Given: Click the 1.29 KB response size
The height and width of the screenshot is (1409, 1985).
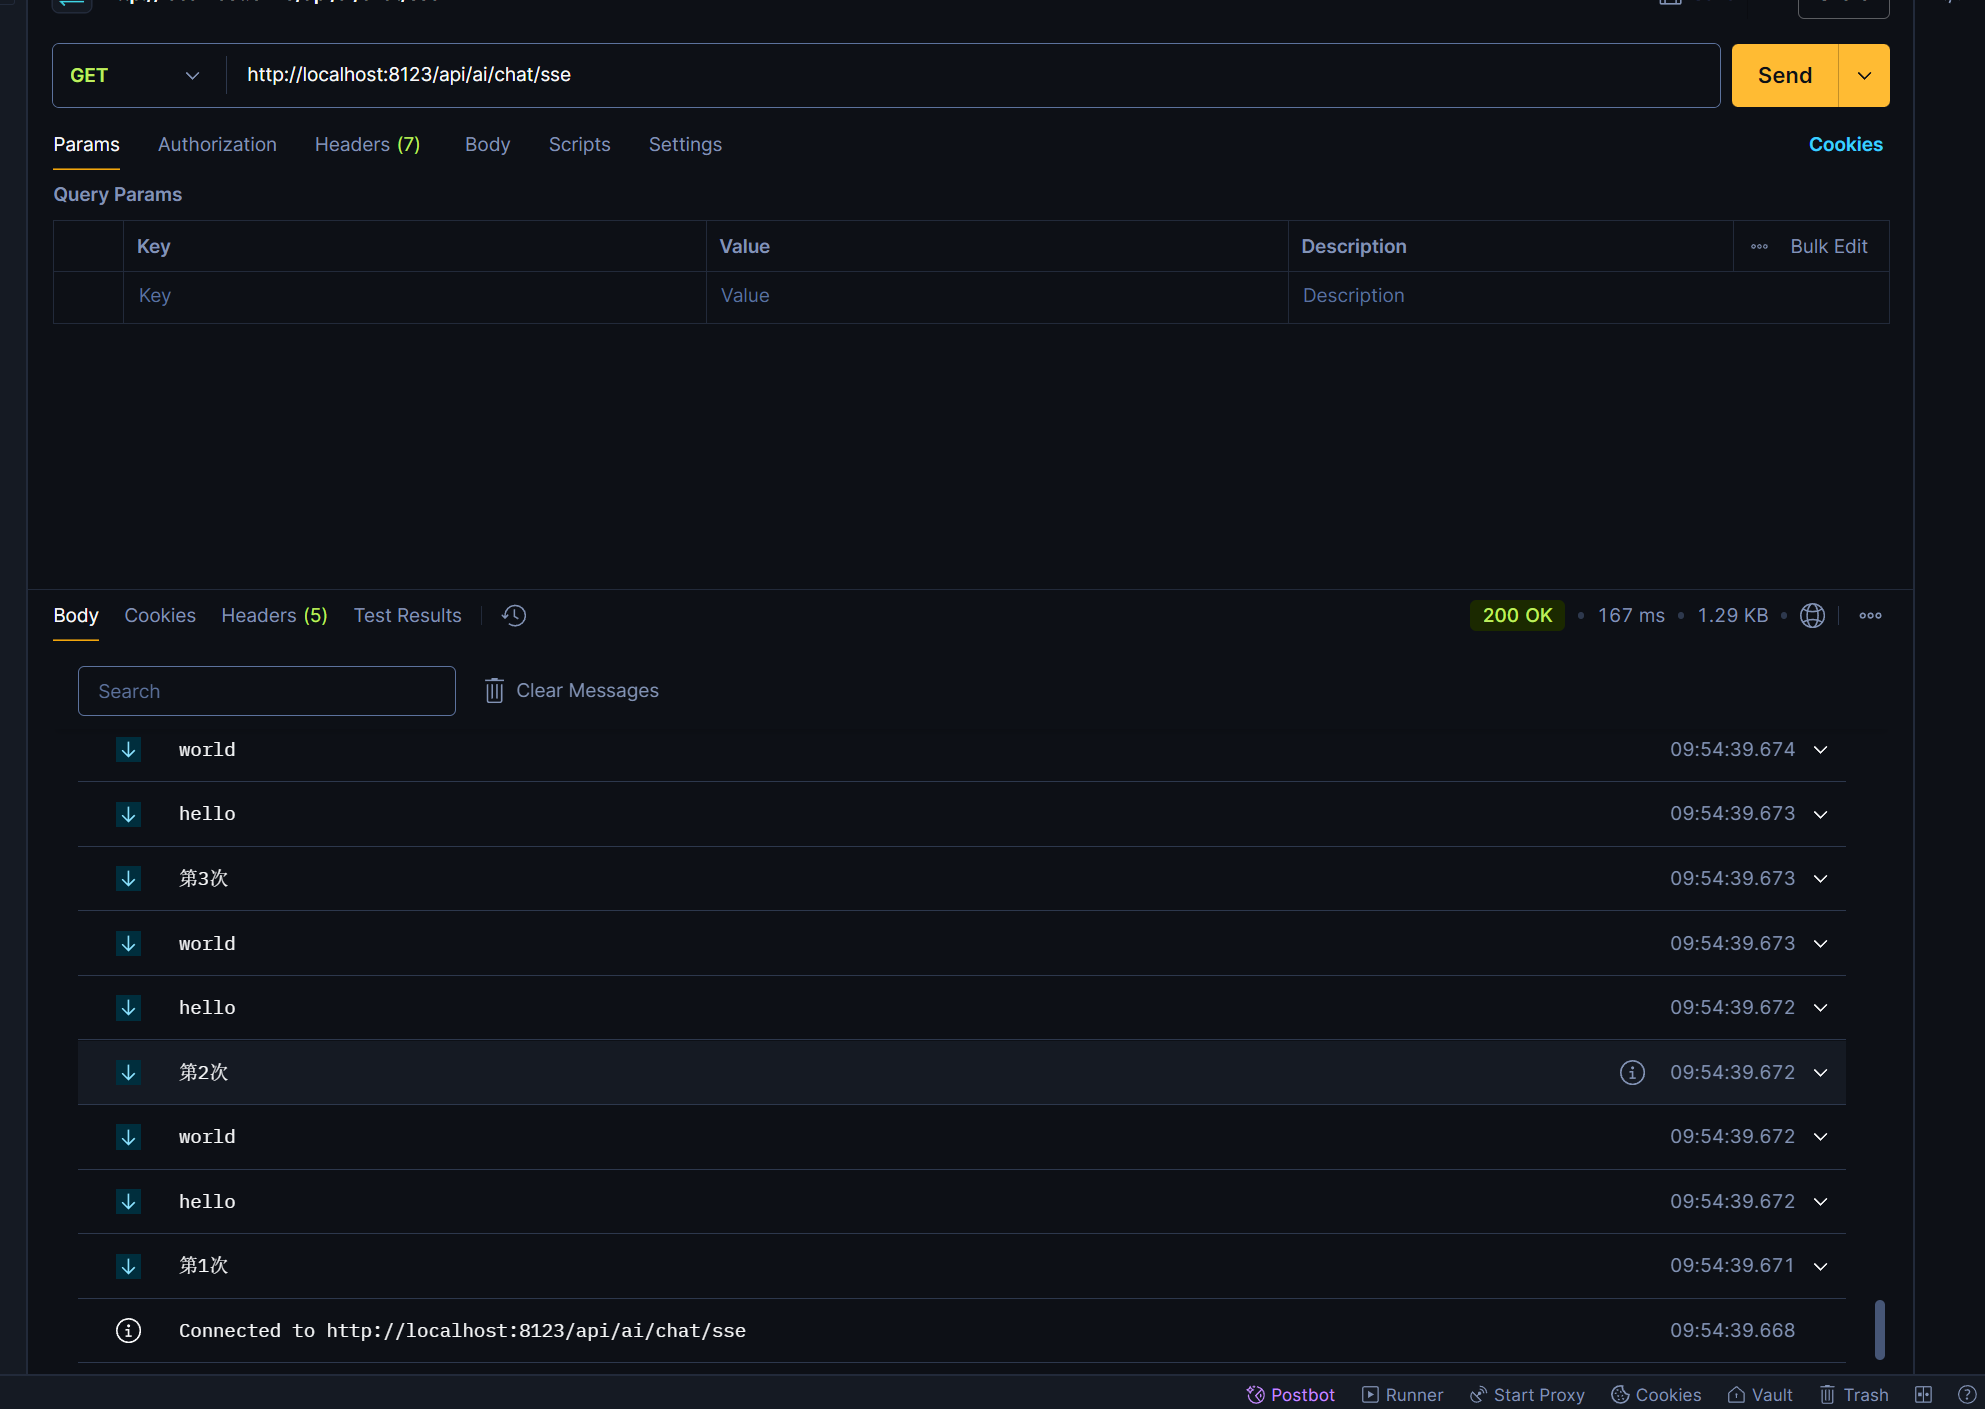Looking at the screenshot, I should [x=1732, y=615].
